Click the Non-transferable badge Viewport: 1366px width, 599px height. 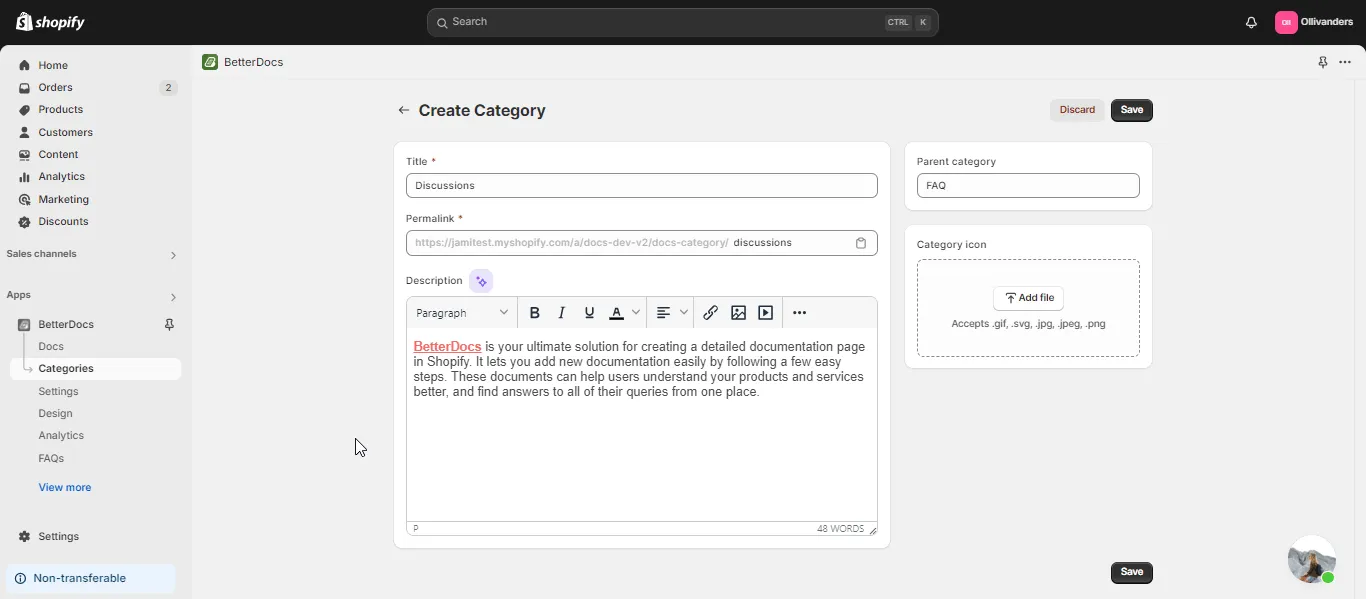(91, 579)
